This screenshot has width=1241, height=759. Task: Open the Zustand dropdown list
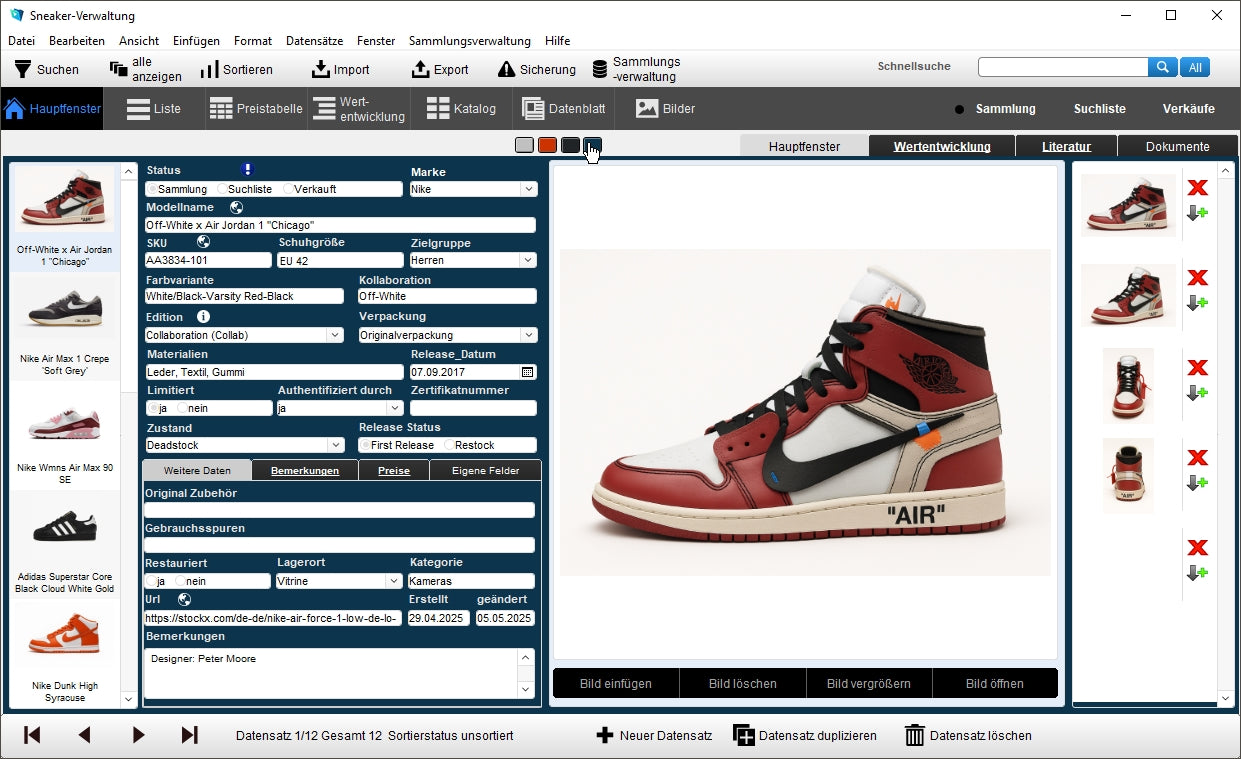click(335, 445)
